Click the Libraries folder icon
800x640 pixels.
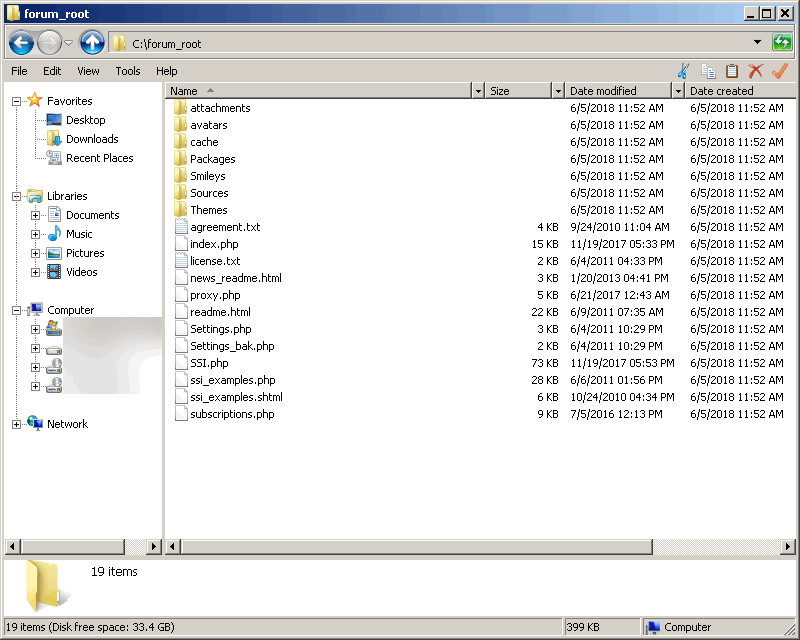click(x=35, y=196)
